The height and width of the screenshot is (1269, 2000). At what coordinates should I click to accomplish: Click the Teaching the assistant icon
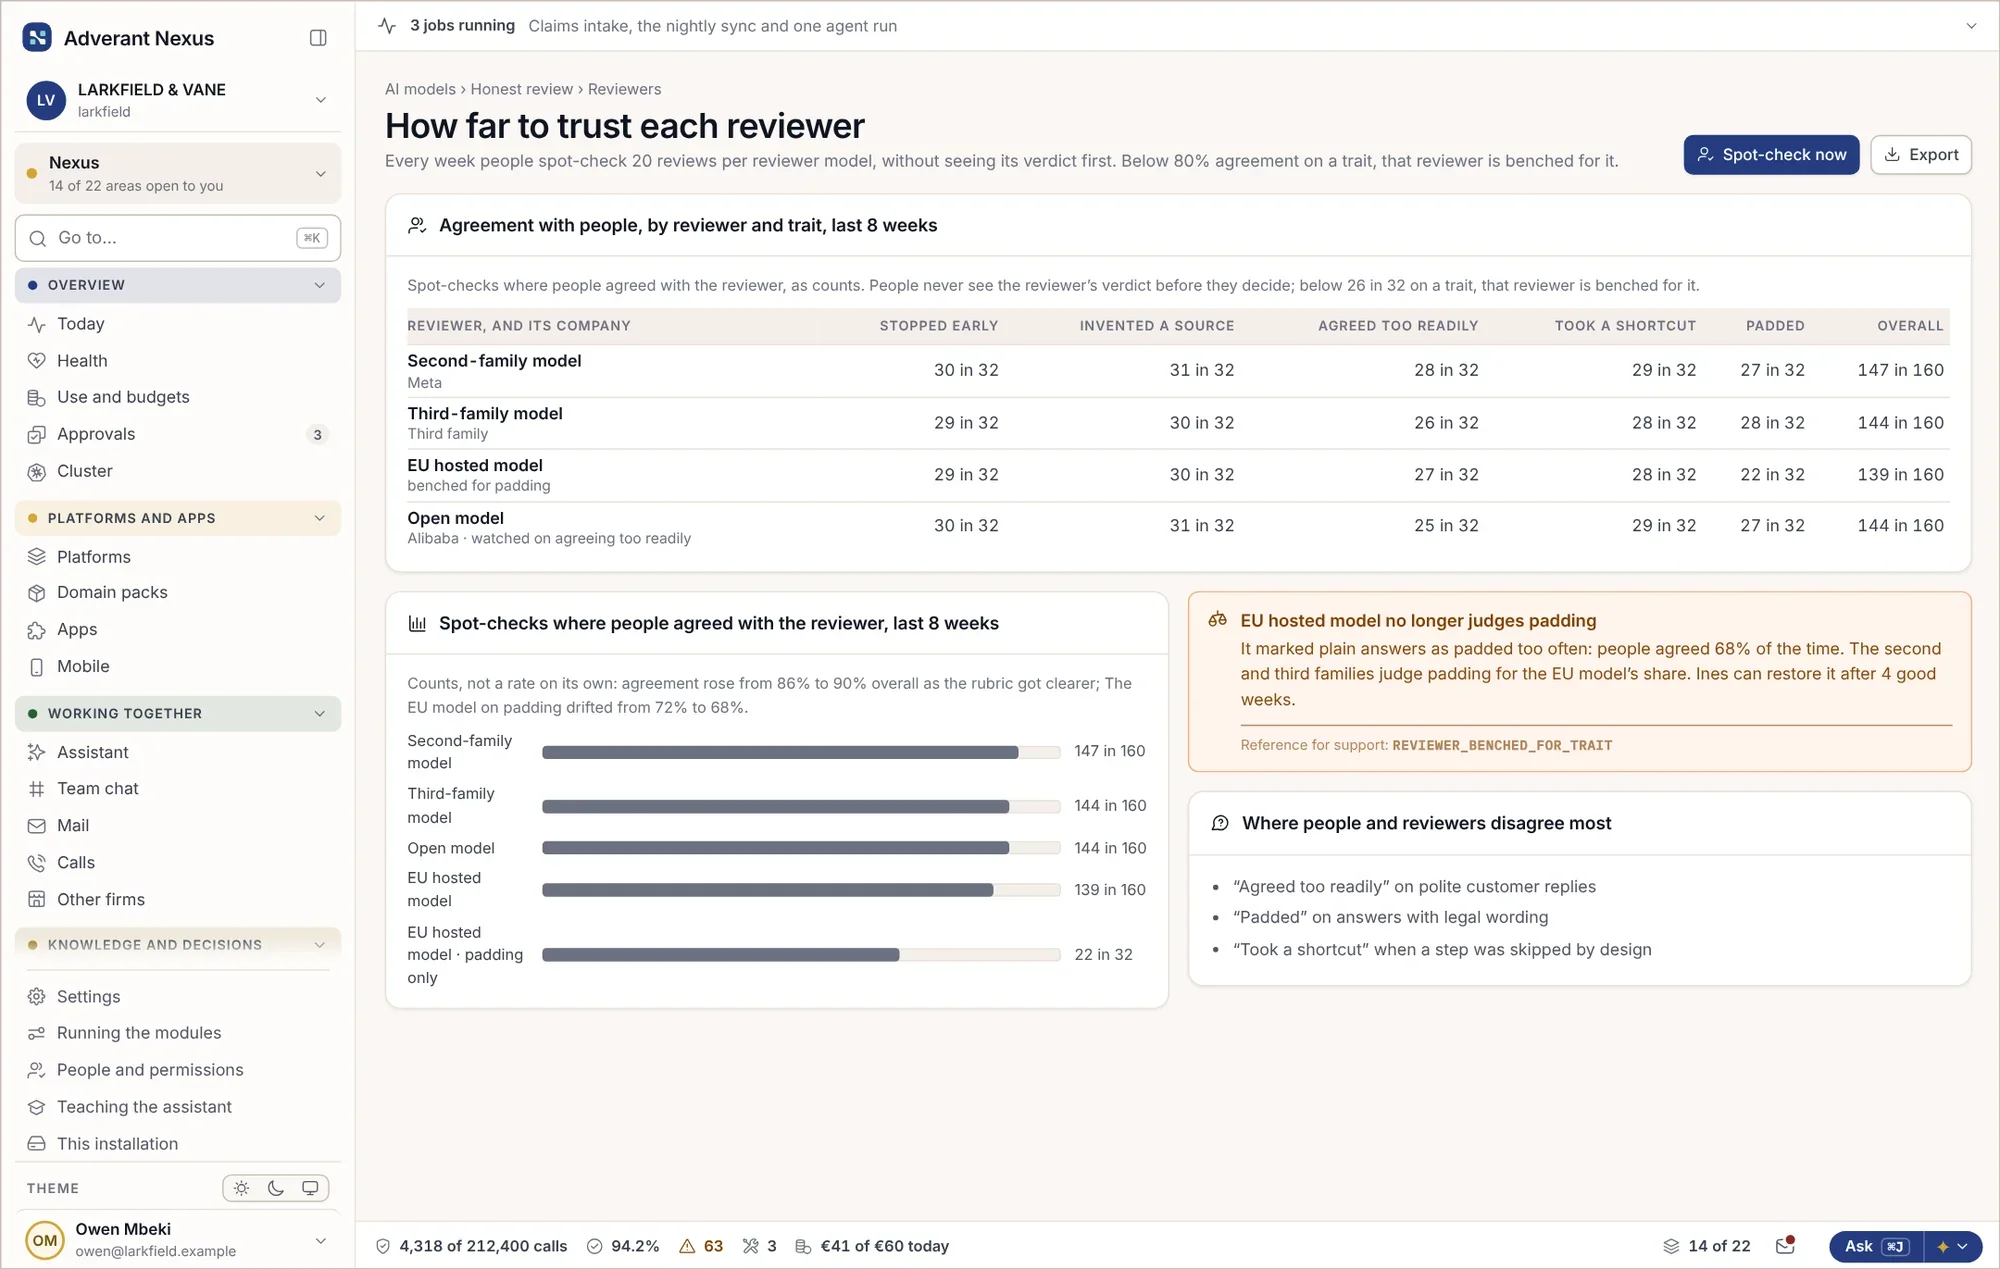pyautogui.click(x=37, y=1107)
